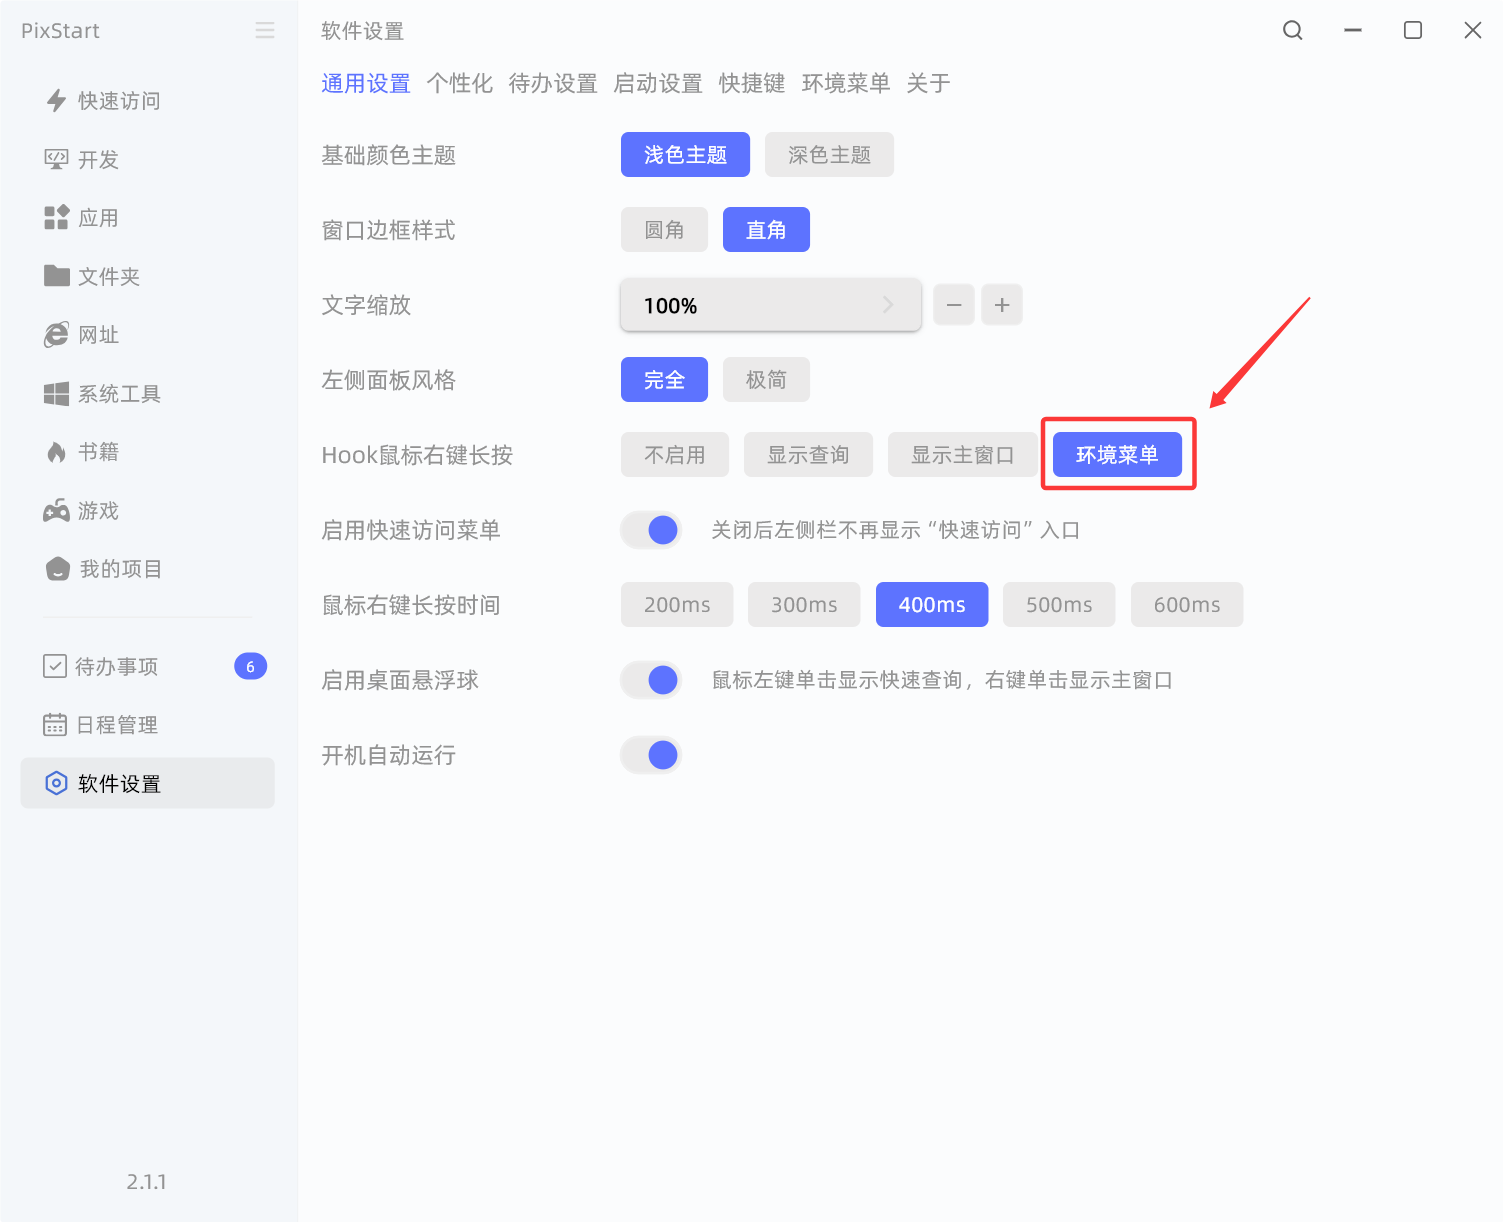Click the lightning icon beside 快速访问

[56, 100]
